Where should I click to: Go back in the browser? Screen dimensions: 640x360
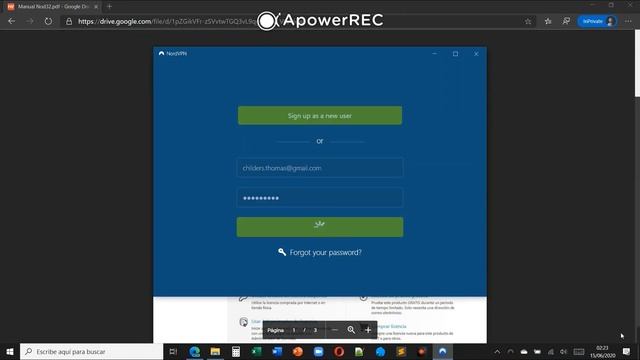[x=11, y=21]
